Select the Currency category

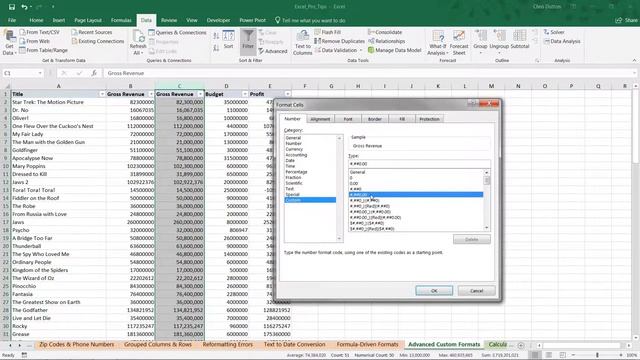(294, 149)
